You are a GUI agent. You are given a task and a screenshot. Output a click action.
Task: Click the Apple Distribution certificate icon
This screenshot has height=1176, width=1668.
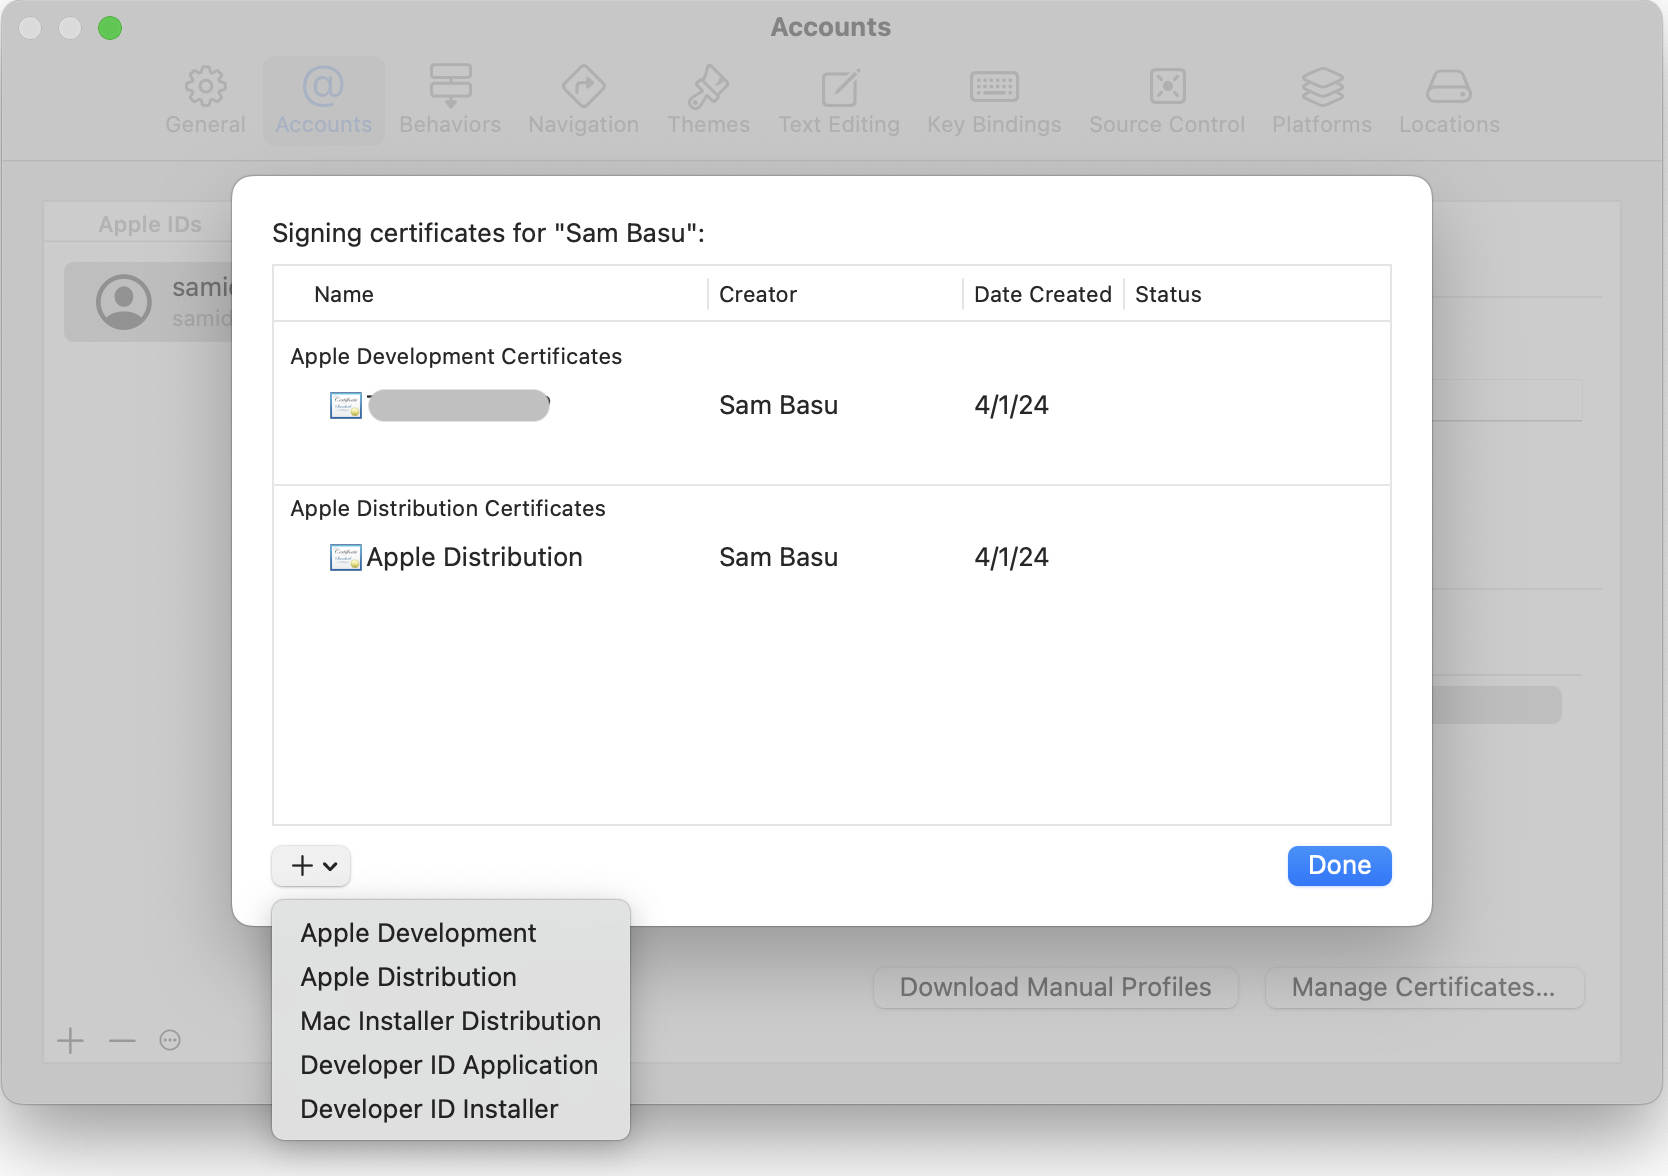[345, 557]
